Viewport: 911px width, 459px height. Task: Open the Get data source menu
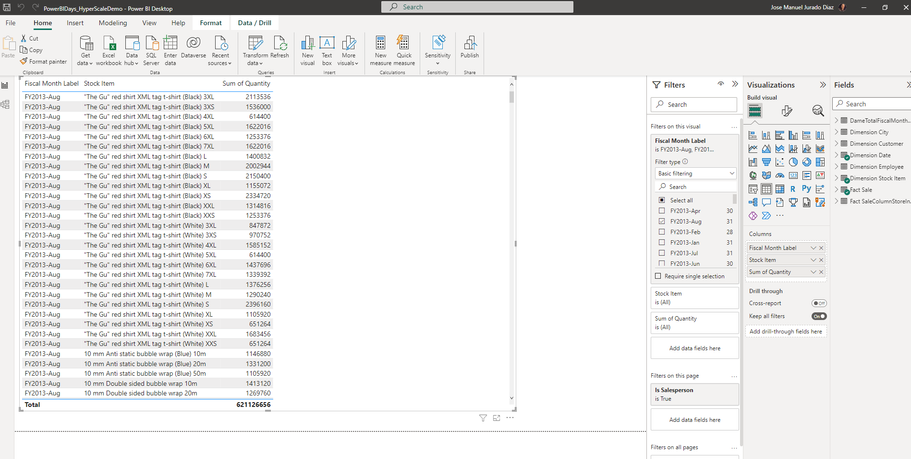coord(85,51)
